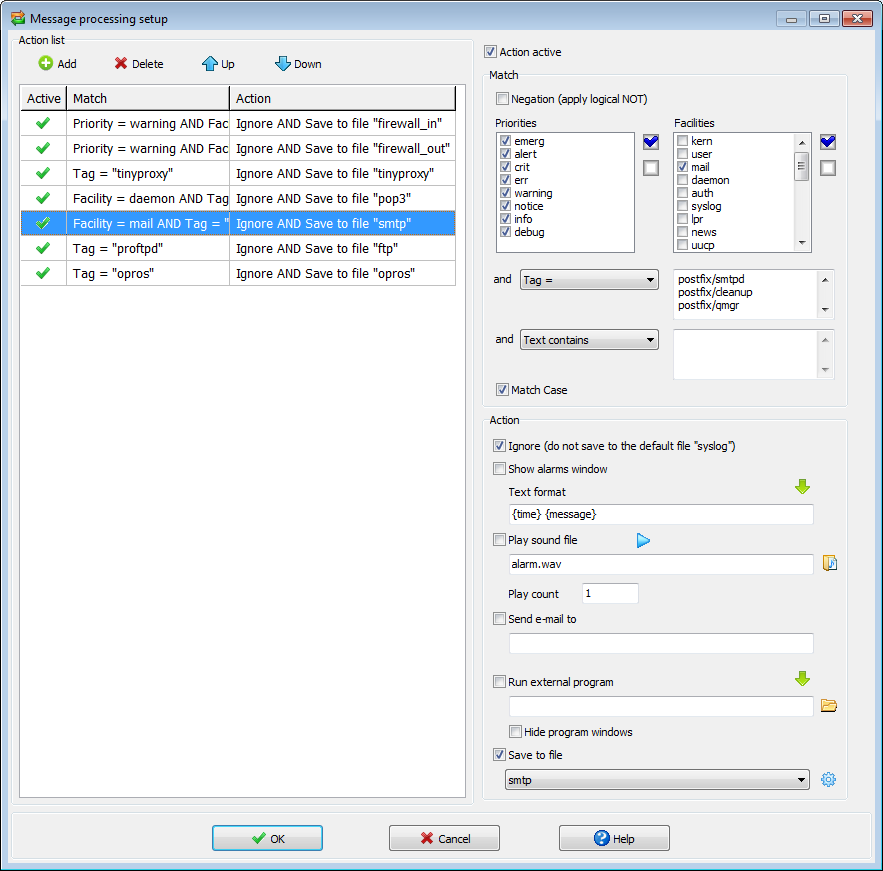Click the green Add action icon
883x871 pixels.
pos(46,64)
